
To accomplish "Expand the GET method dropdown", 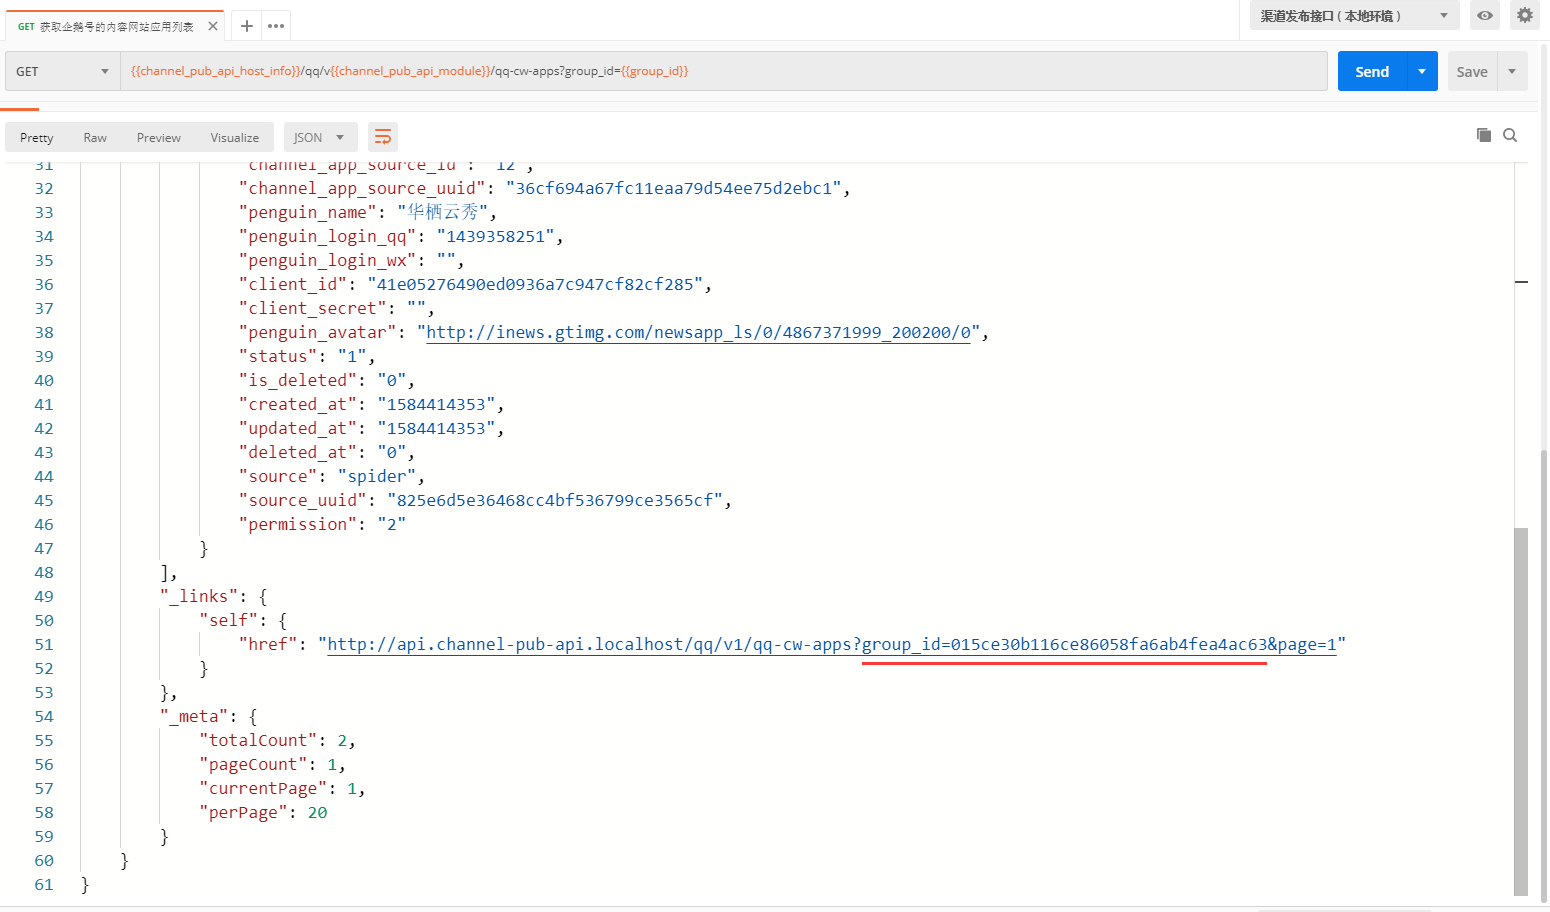I will [62, 71].
